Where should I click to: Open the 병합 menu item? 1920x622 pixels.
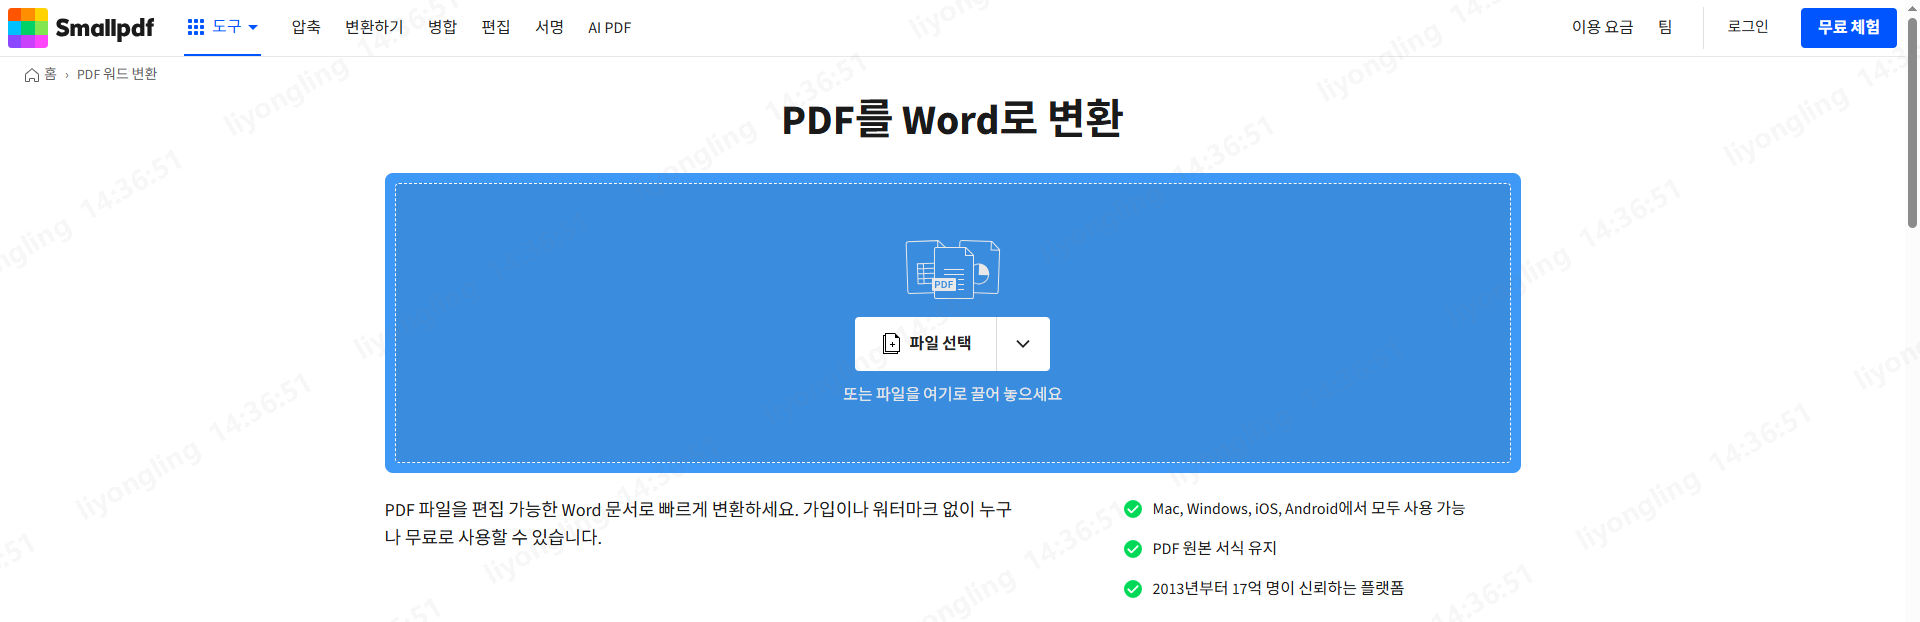(442, 27)
